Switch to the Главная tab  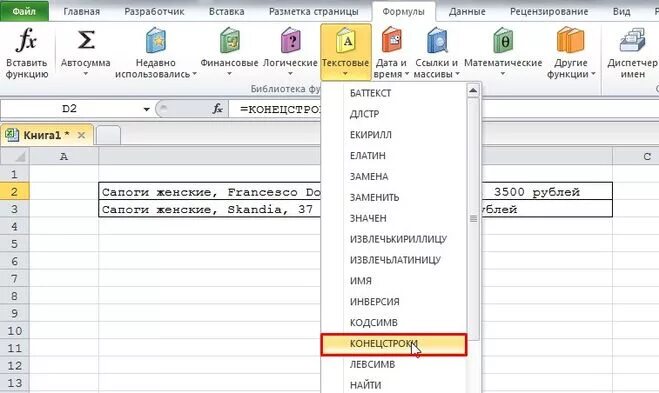82,11
